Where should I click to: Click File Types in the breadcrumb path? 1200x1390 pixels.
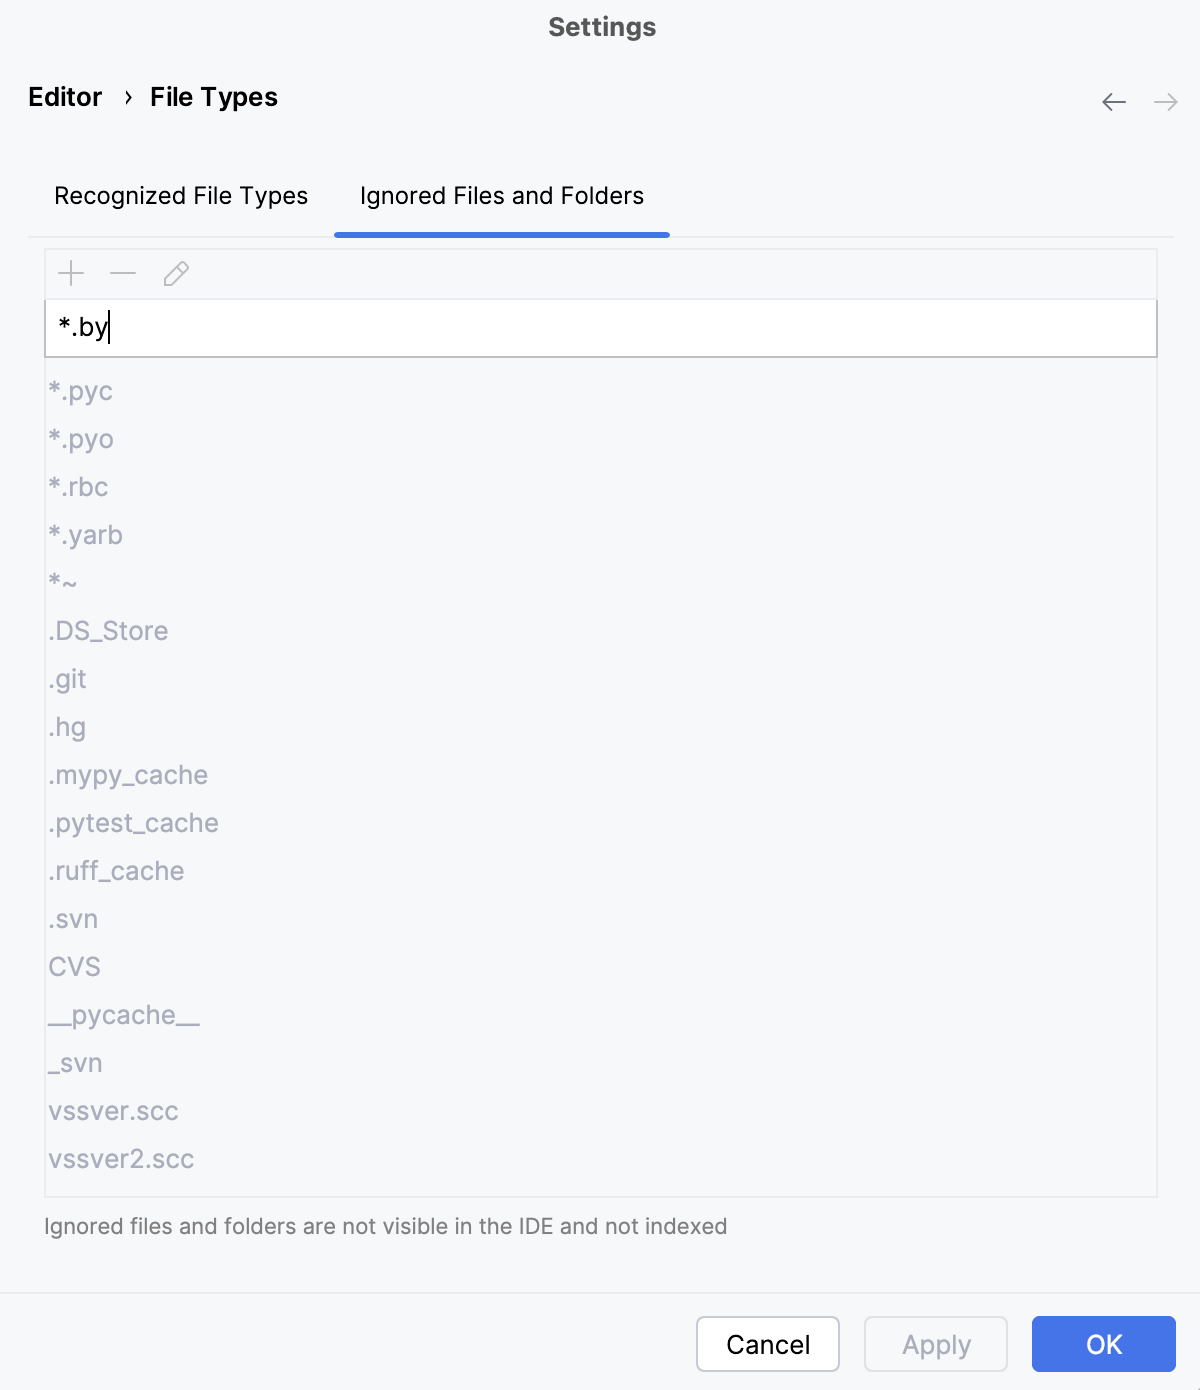(x=213, y=97)
